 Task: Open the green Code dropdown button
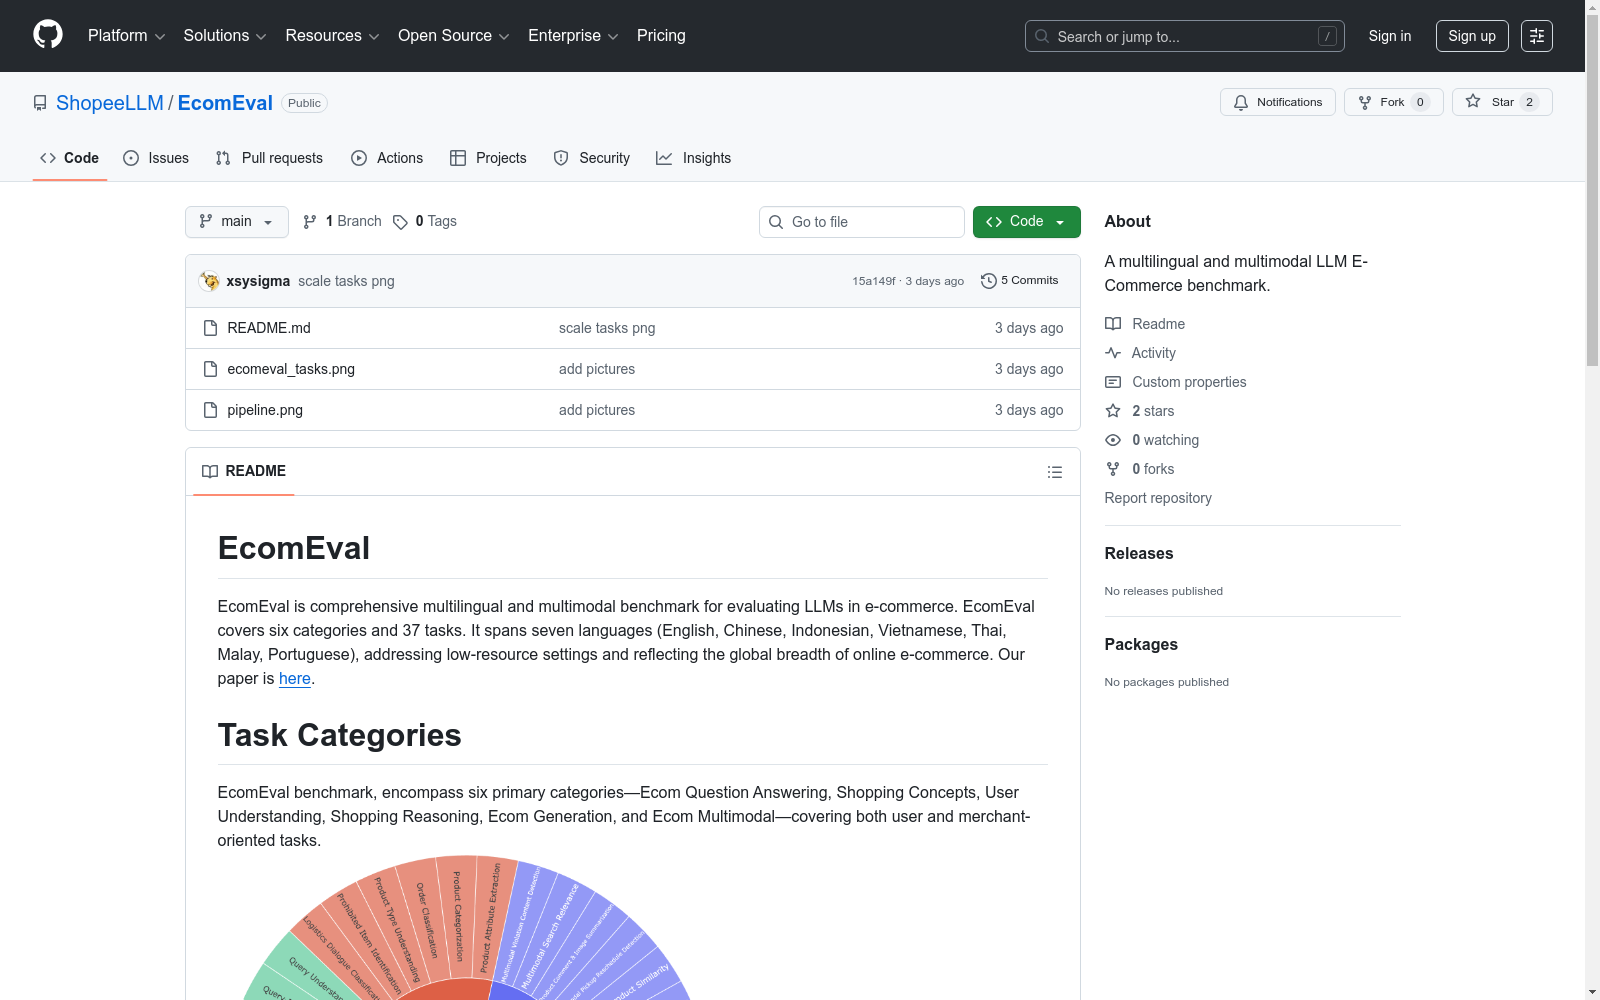click(x=1027, y=222)
